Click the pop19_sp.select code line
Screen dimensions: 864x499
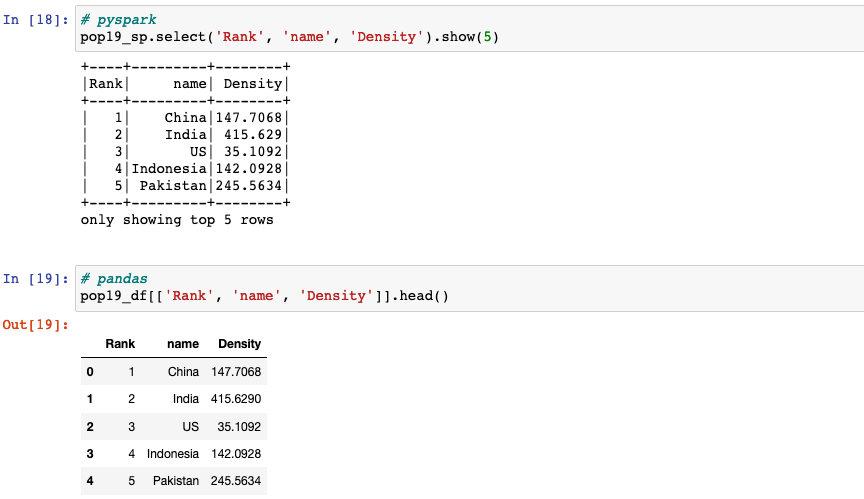pyautogui.click(x=290, y=37)
